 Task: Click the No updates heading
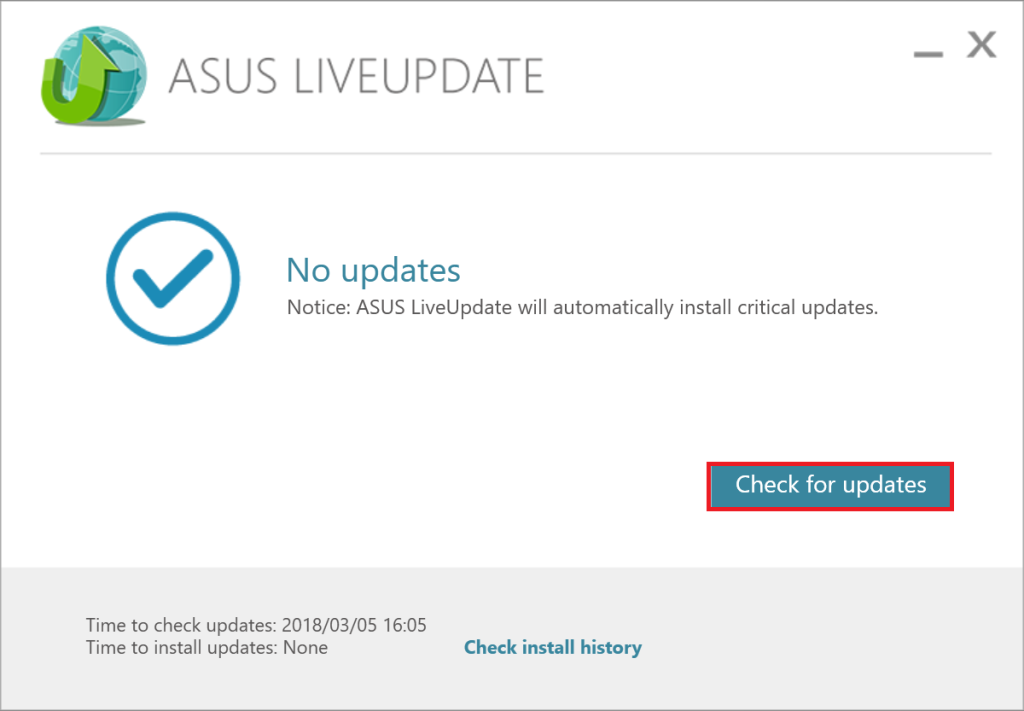pyautogui.click(x=372, y=270)
